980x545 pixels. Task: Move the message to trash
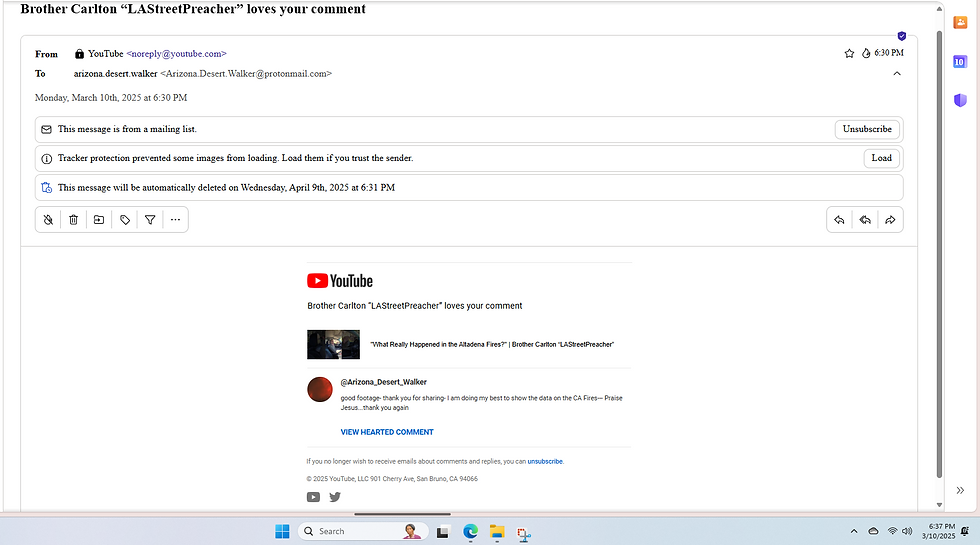(x=73, y=219)
